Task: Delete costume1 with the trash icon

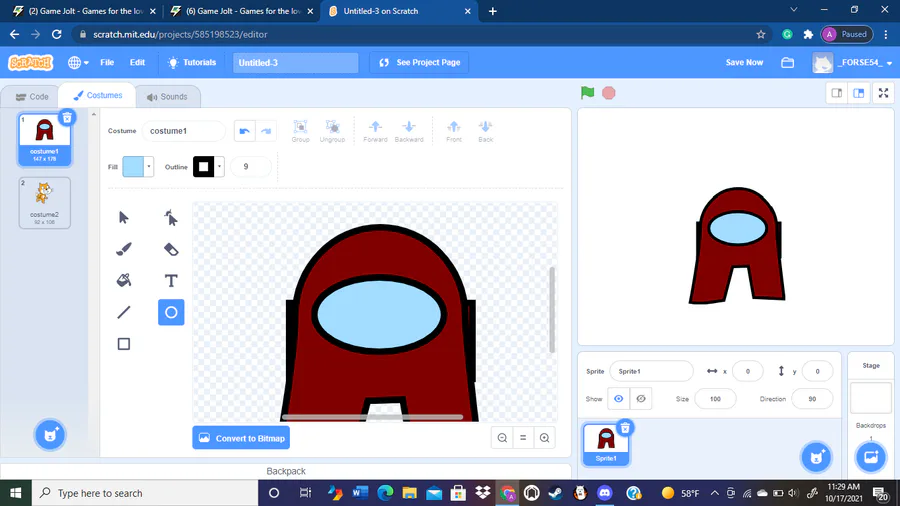Action: 67,118
